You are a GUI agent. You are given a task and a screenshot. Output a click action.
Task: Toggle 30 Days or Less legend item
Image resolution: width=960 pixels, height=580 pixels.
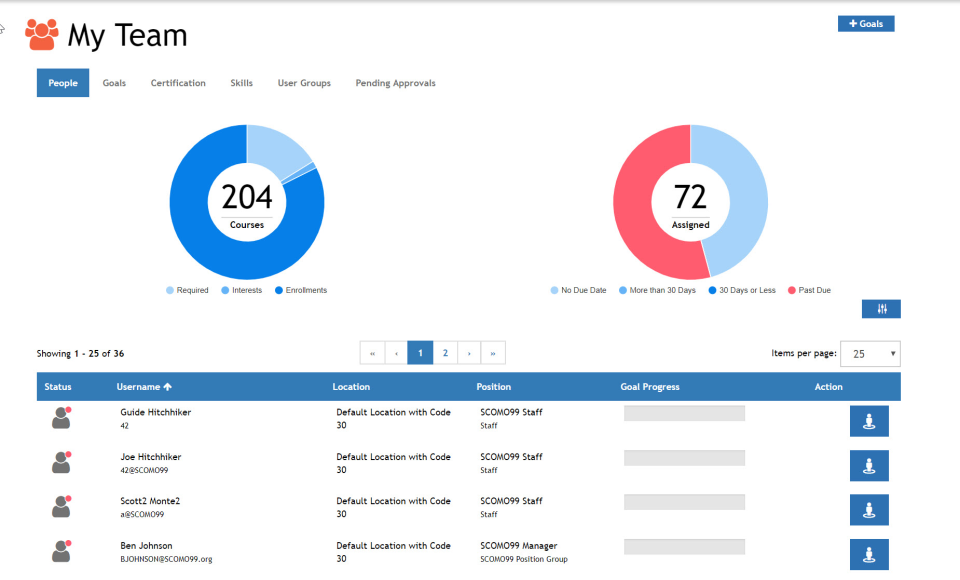click(x=742, y=290)
